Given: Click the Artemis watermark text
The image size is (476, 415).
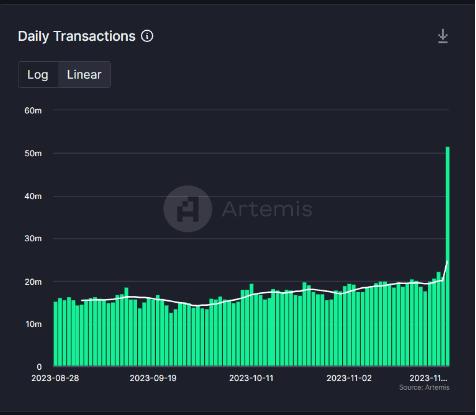Looking at the screenshot, I should (267, 209).
